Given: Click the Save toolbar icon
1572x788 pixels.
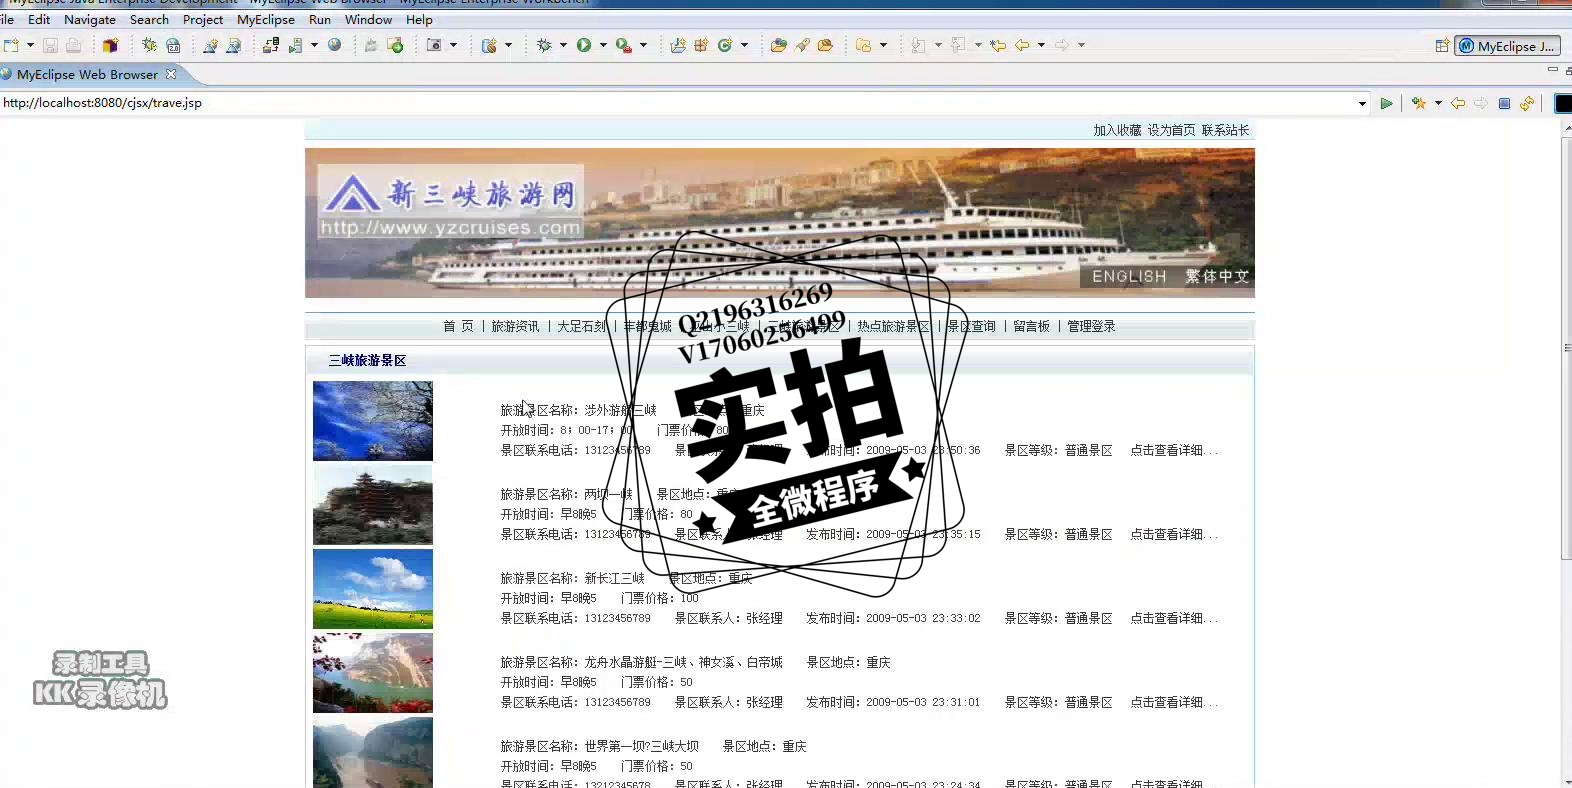Looking at the screenshot, I should (50, 45).
